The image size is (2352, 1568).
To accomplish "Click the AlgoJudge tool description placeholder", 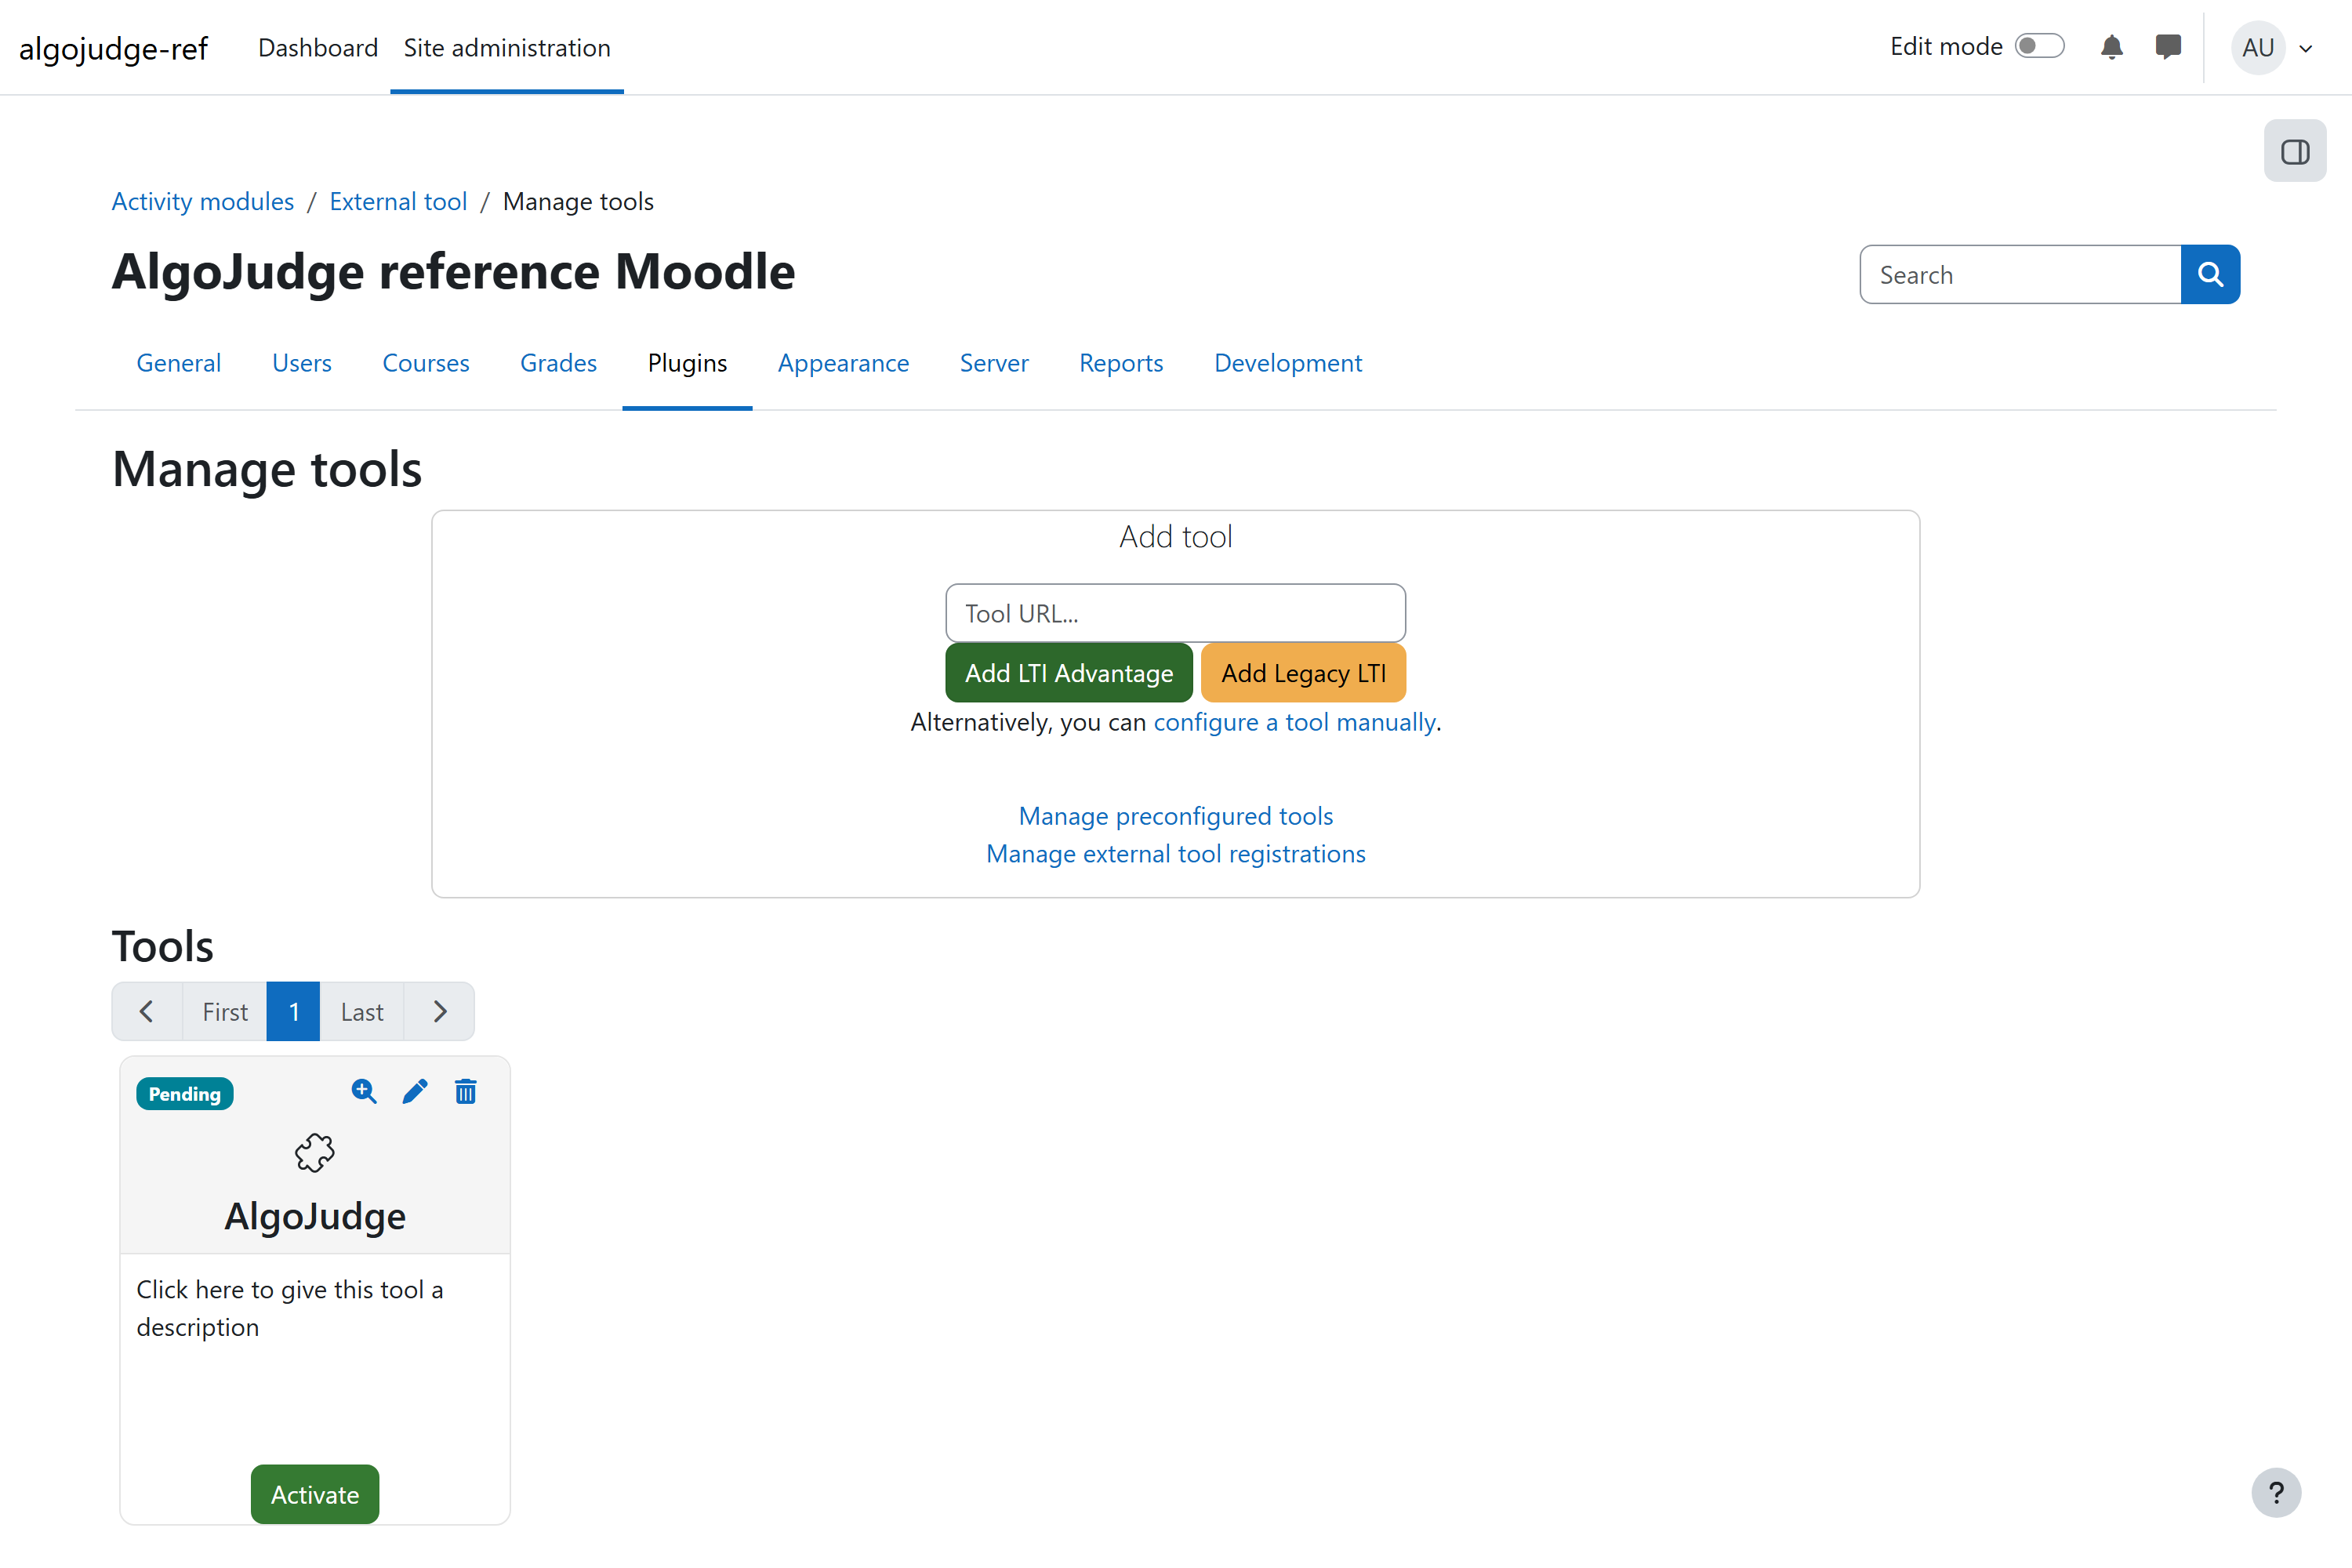I will click(290, 1308).
